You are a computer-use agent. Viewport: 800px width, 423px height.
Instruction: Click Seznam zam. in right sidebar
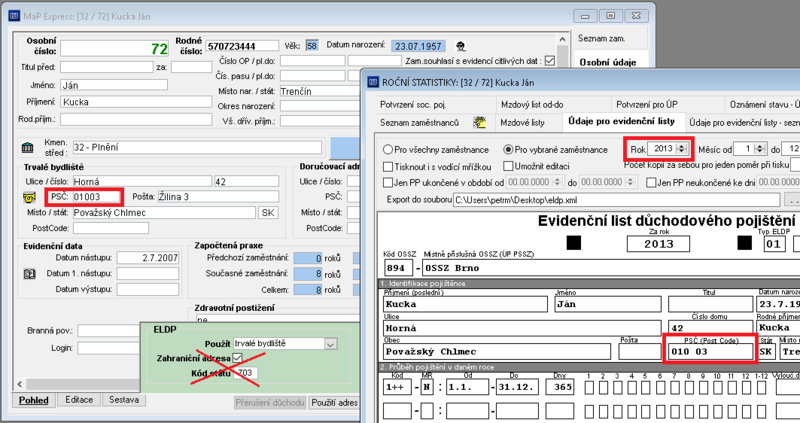pyautogui.click(x=601, y=38)
